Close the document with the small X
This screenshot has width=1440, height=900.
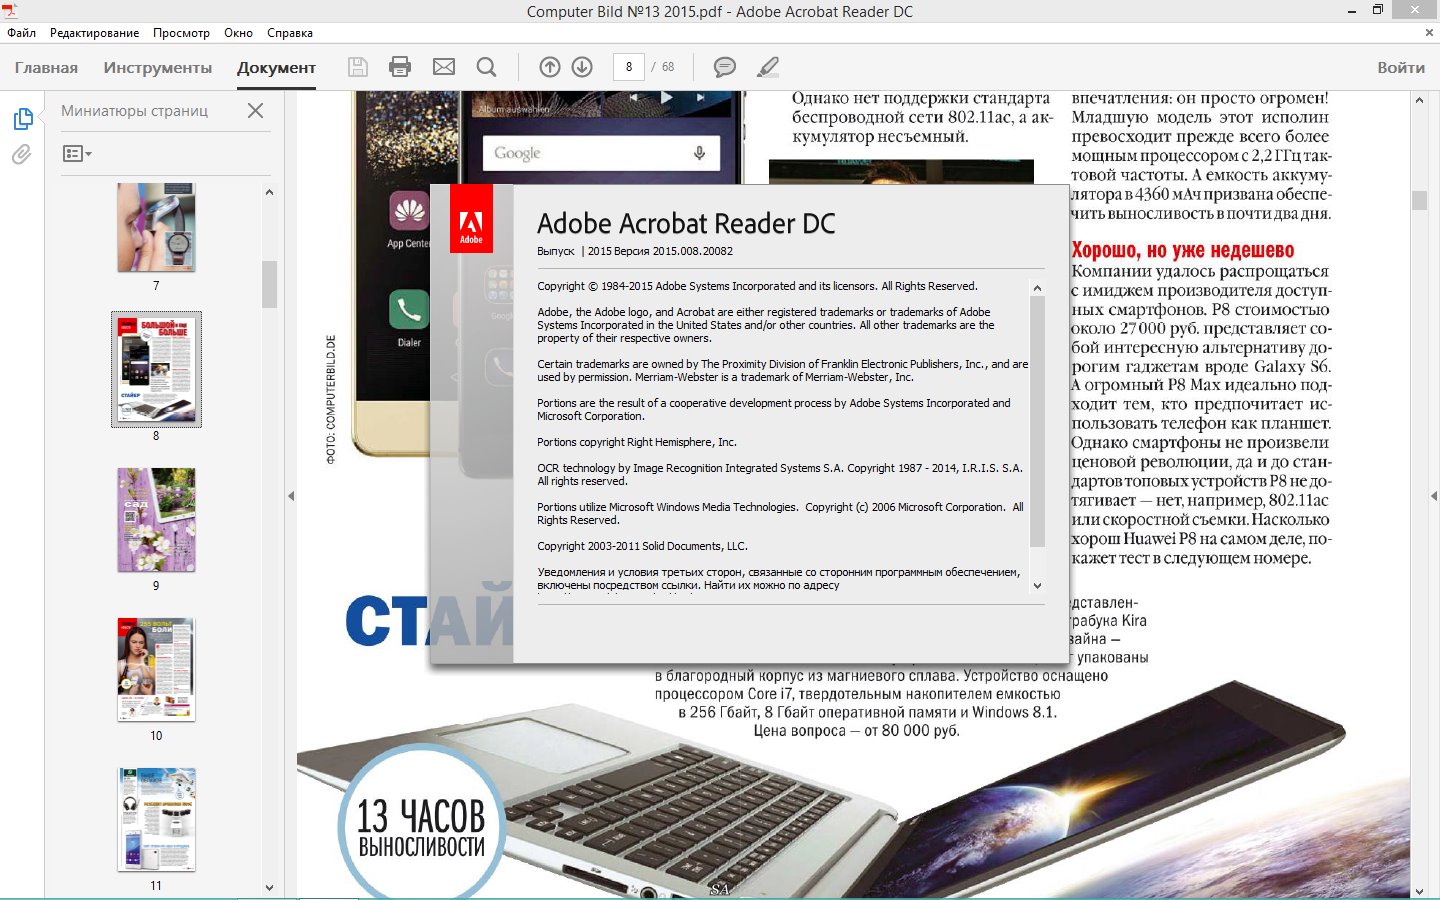(x=1429, y=33)
